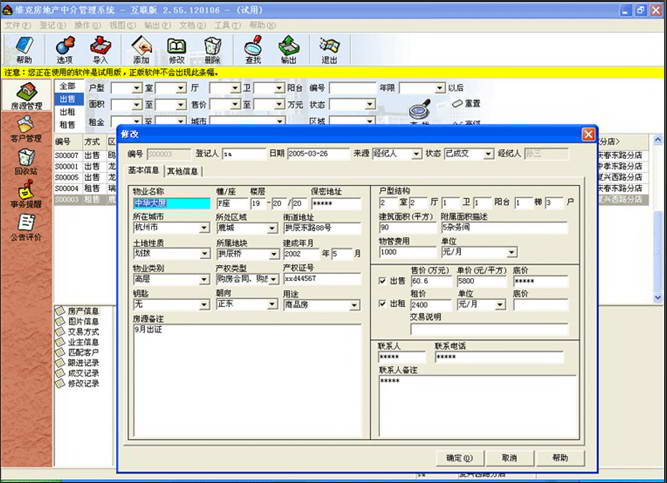Switch to the 其他信息 tab
Image resolution: width=667 pixels, height=483 pixels.
click(182, 171)
